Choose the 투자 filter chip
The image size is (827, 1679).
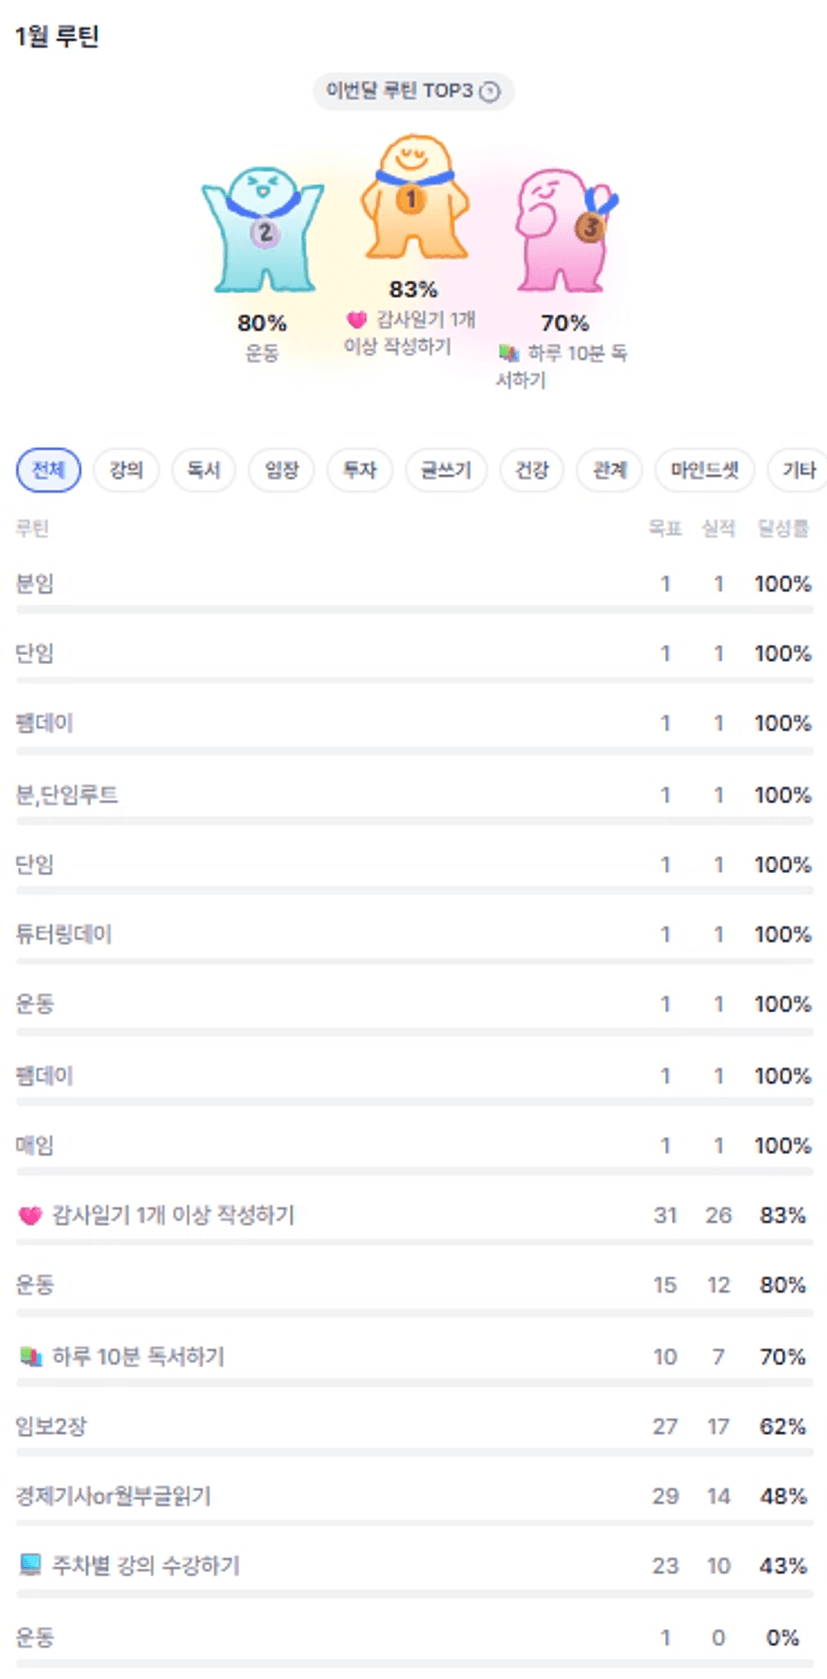tap(359, 470)
